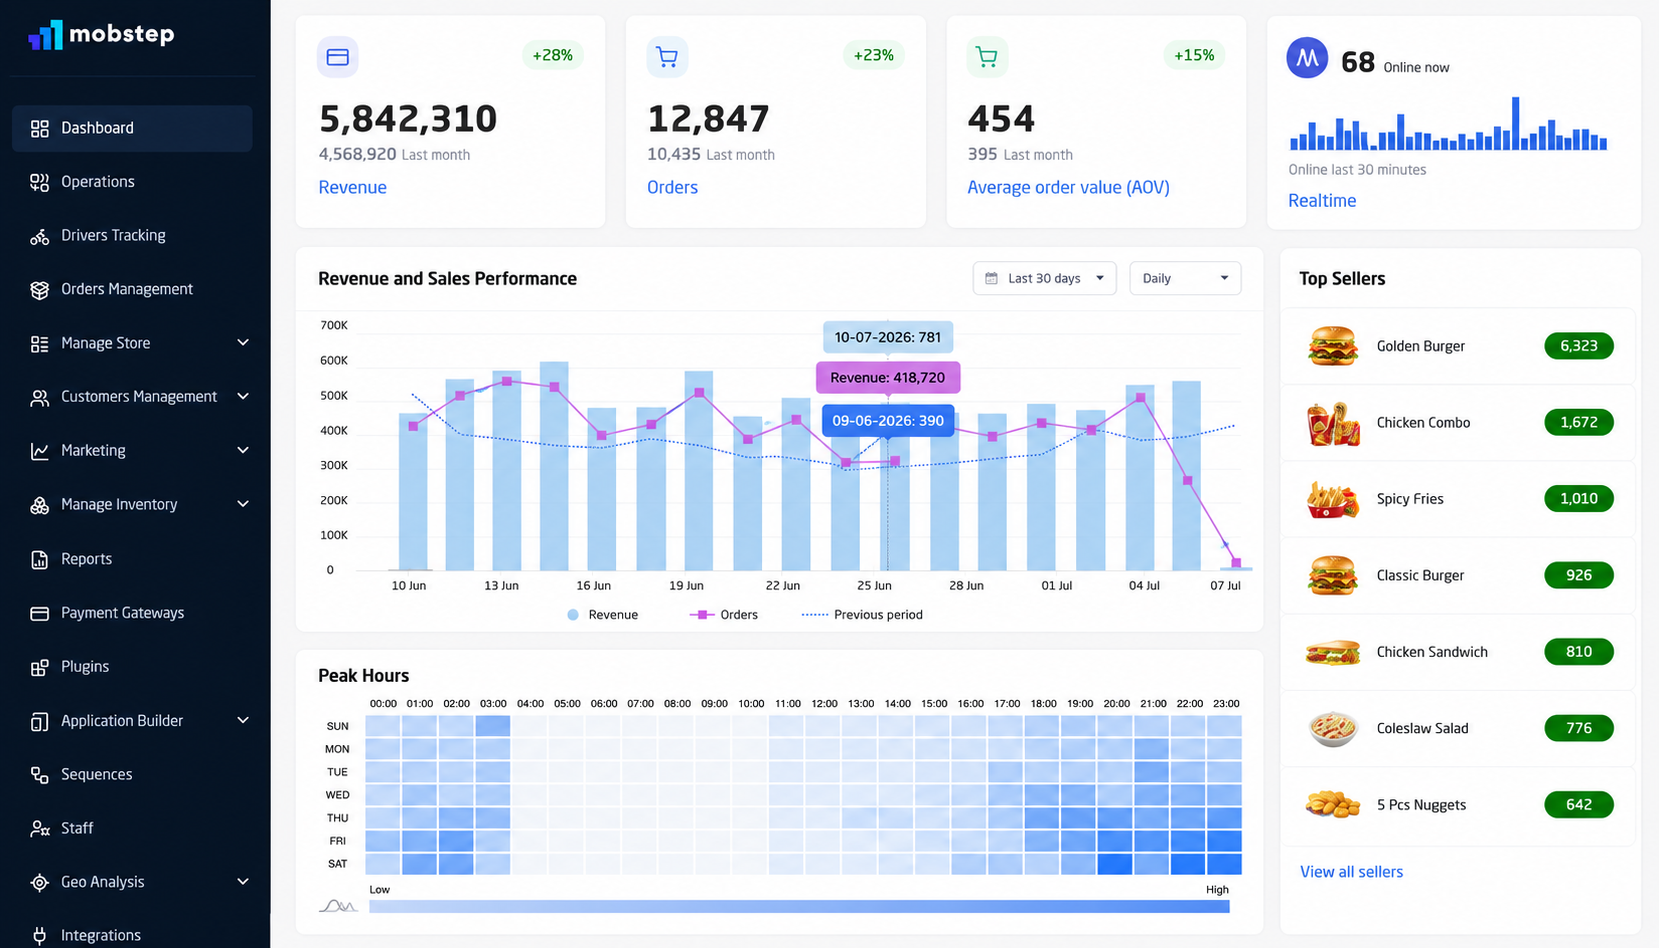Select the 5 Pcs Nuggets seller row

point(1458,805)
